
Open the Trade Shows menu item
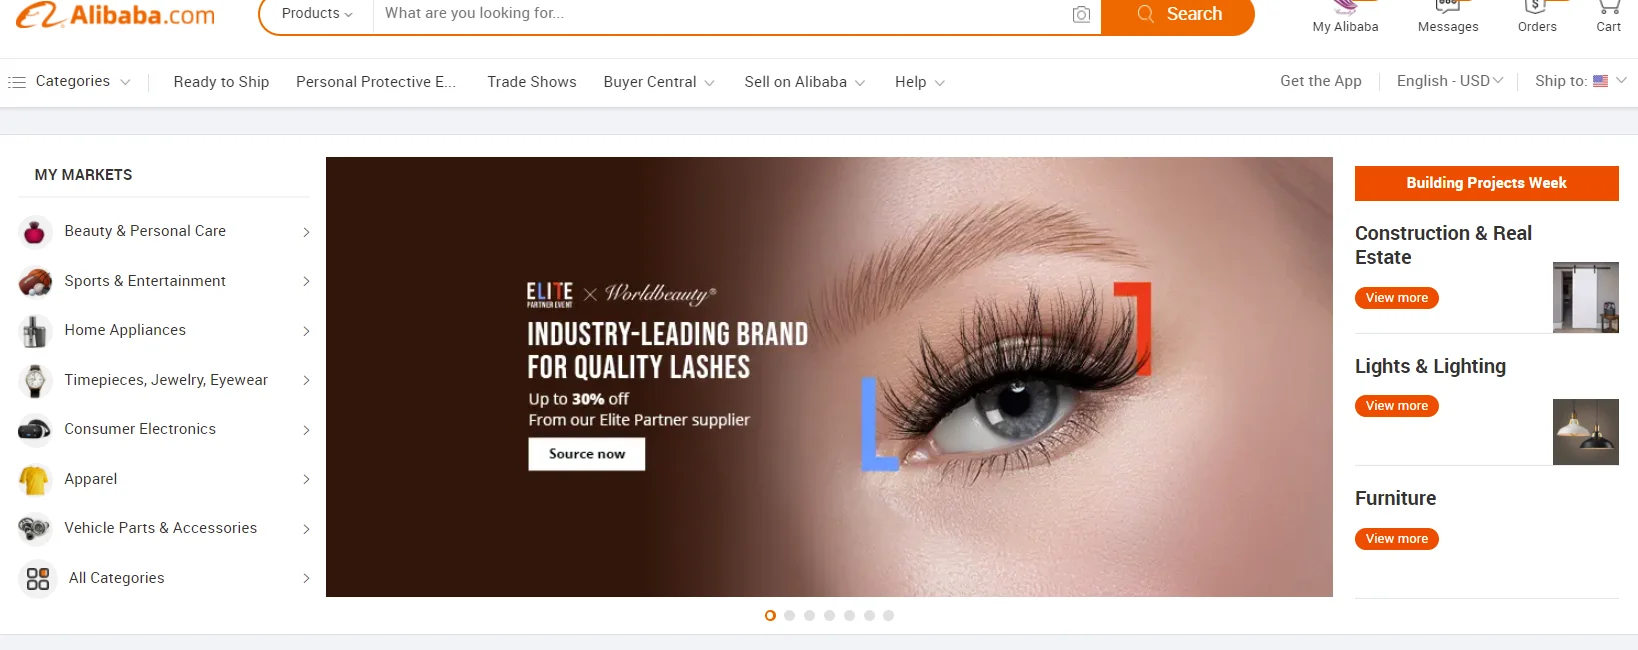pyautogui.click(x=532, y=82)
